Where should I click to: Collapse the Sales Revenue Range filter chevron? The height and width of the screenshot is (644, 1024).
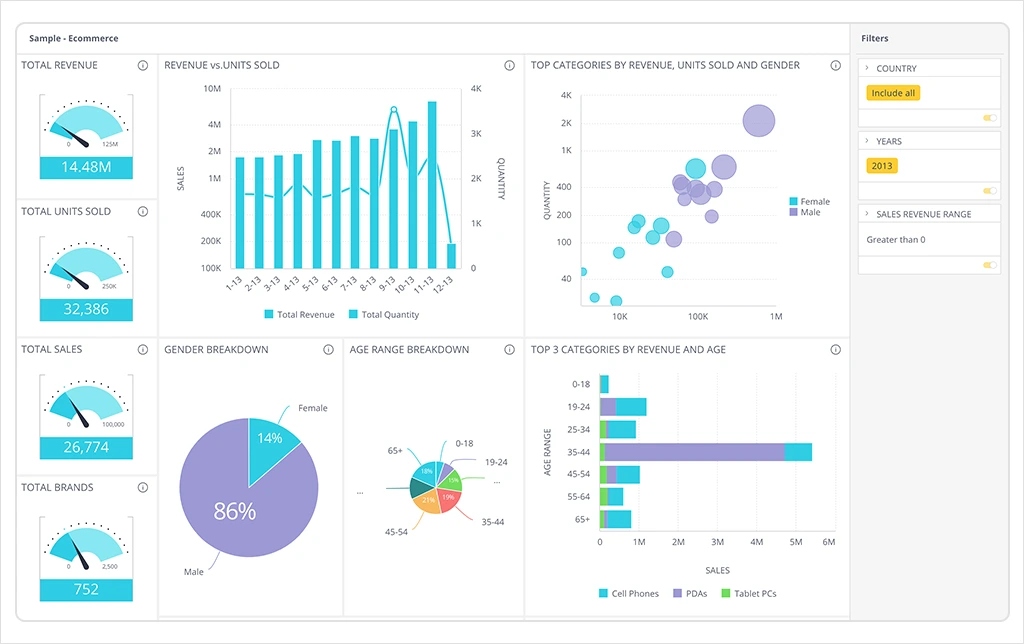(x=867, y=214)
